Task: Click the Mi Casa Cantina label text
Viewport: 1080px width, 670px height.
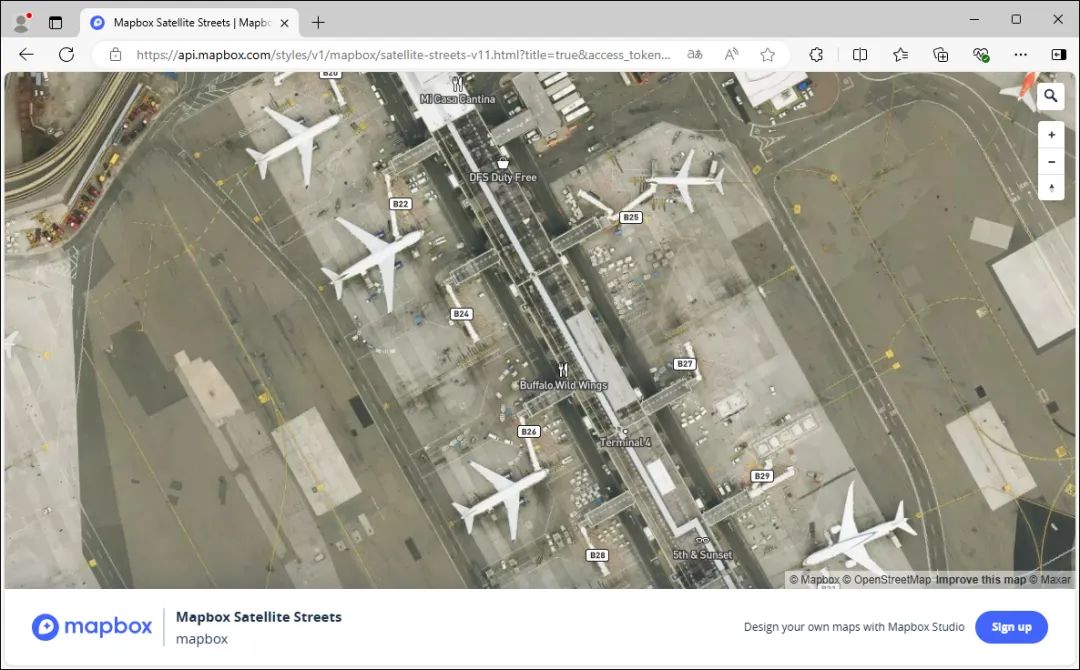Action: click(457, 99)
